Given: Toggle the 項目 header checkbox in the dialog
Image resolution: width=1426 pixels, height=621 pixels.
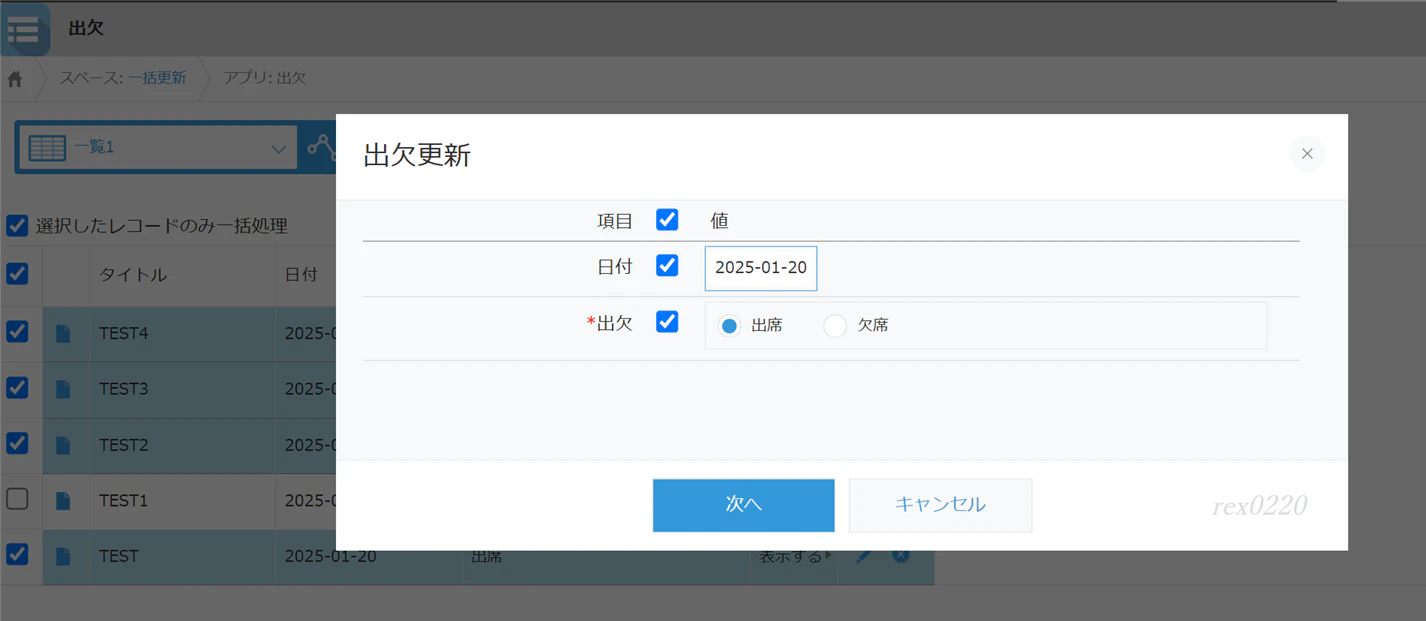Looking at the screenshot, I should click(667, 220).
